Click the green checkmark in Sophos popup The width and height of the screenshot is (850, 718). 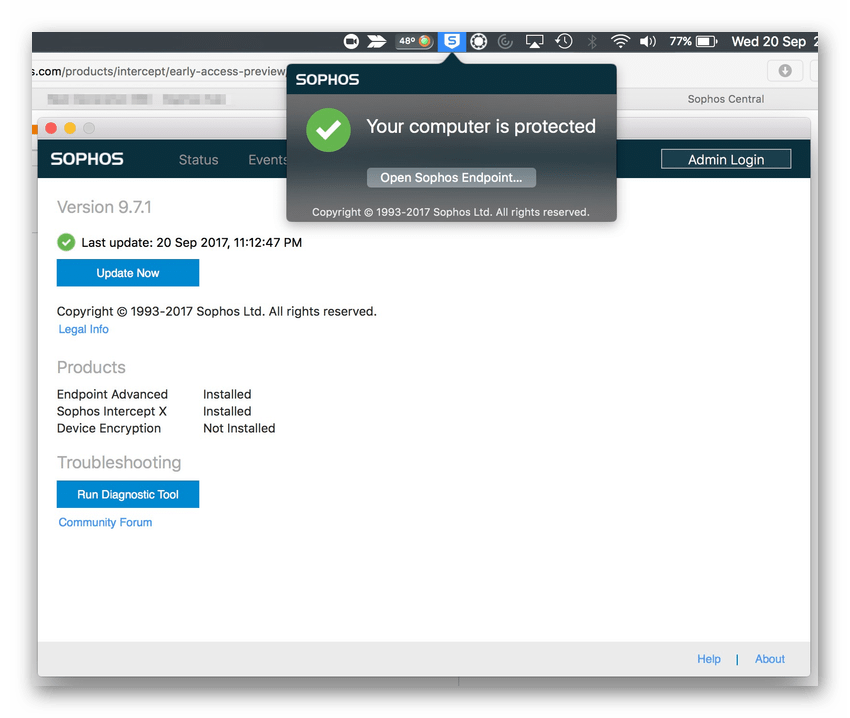[x=329, y=130]
